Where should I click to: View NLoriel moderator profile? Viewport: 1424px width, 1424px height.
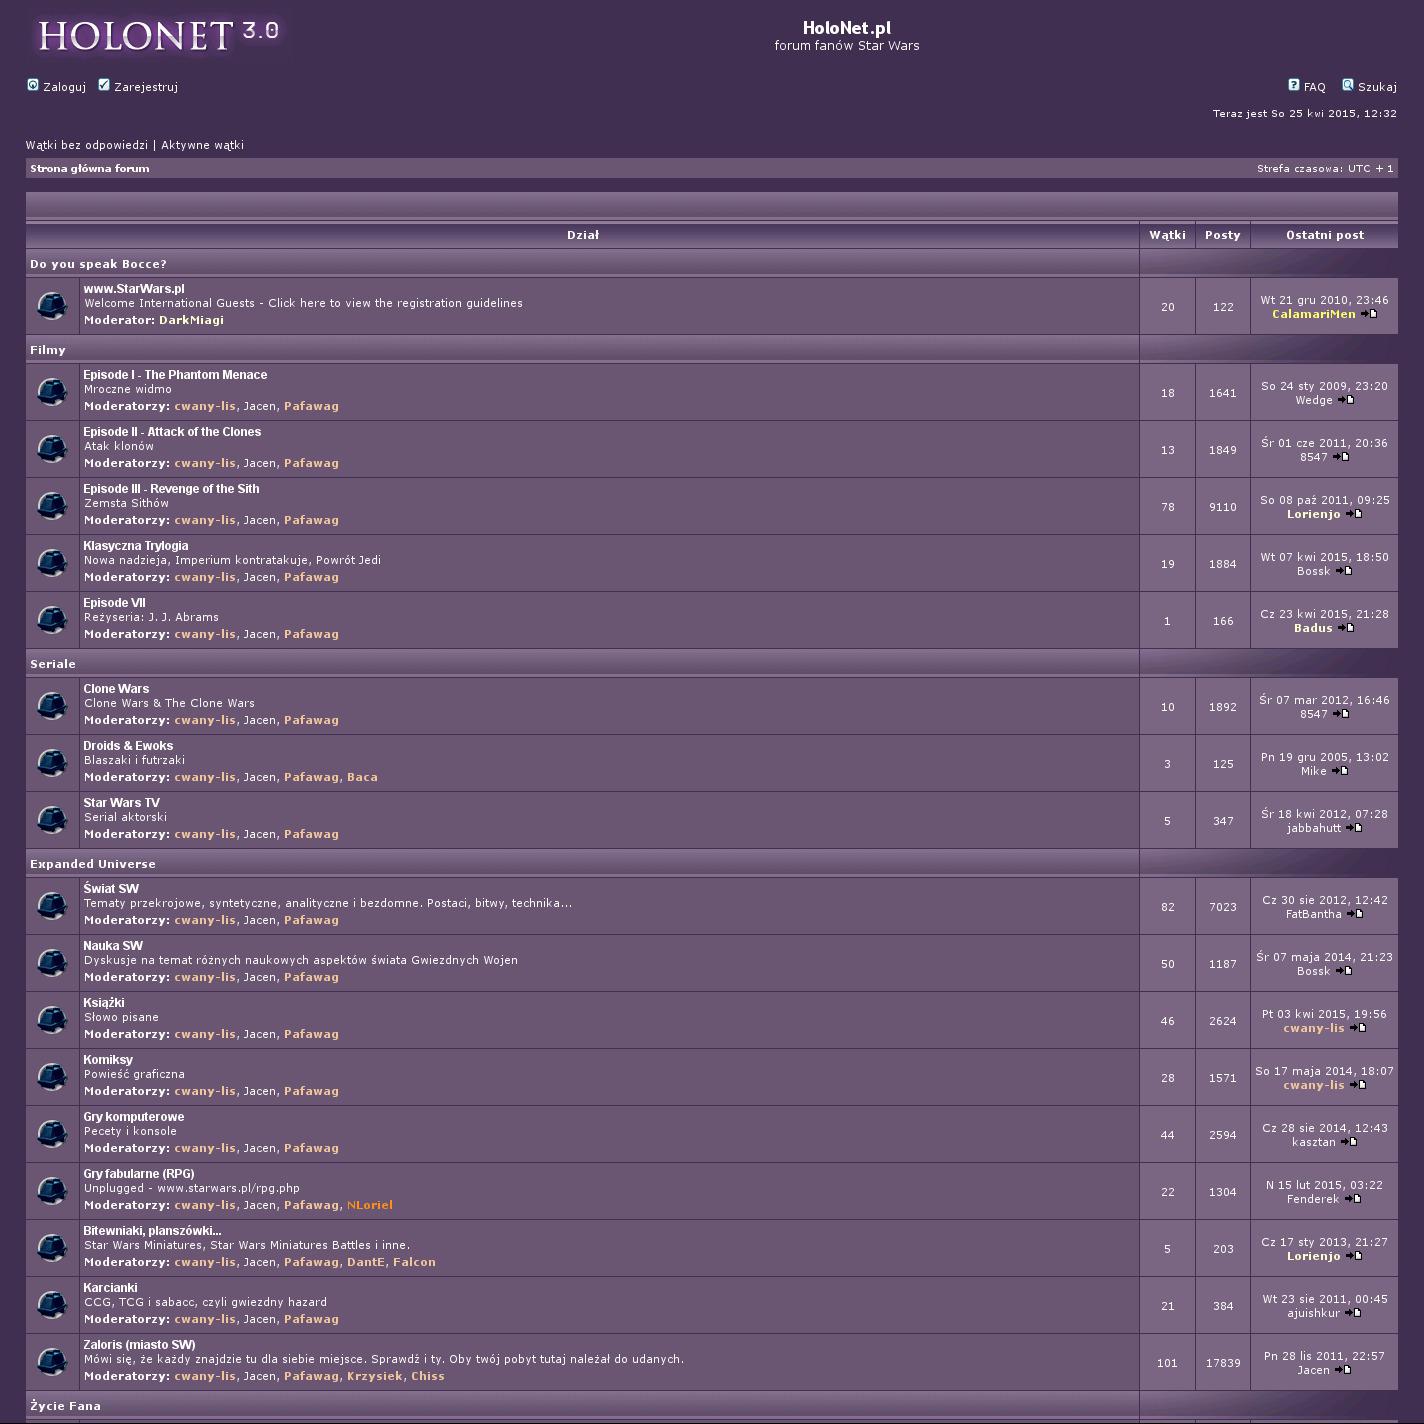(370, 1205)
